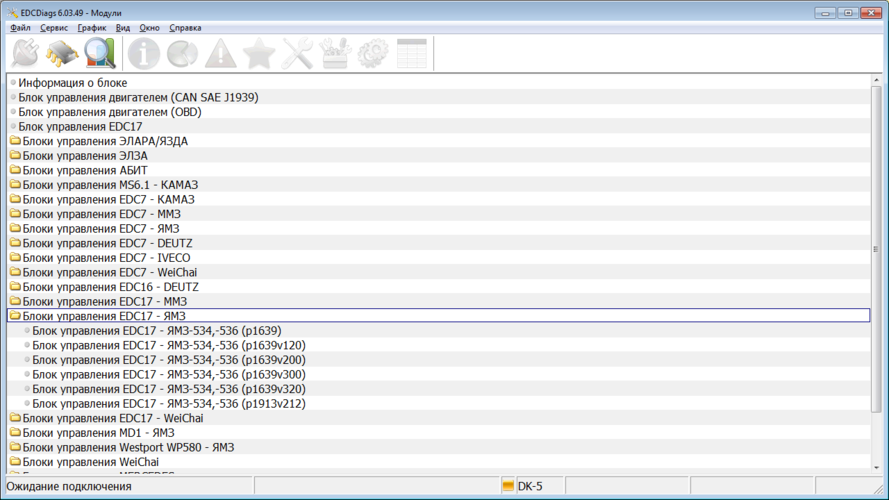Image resolution: width=889 pixels, height=500 pixels.
Task: Select the Информация о блоке item
Action: (x=438, y=83)
